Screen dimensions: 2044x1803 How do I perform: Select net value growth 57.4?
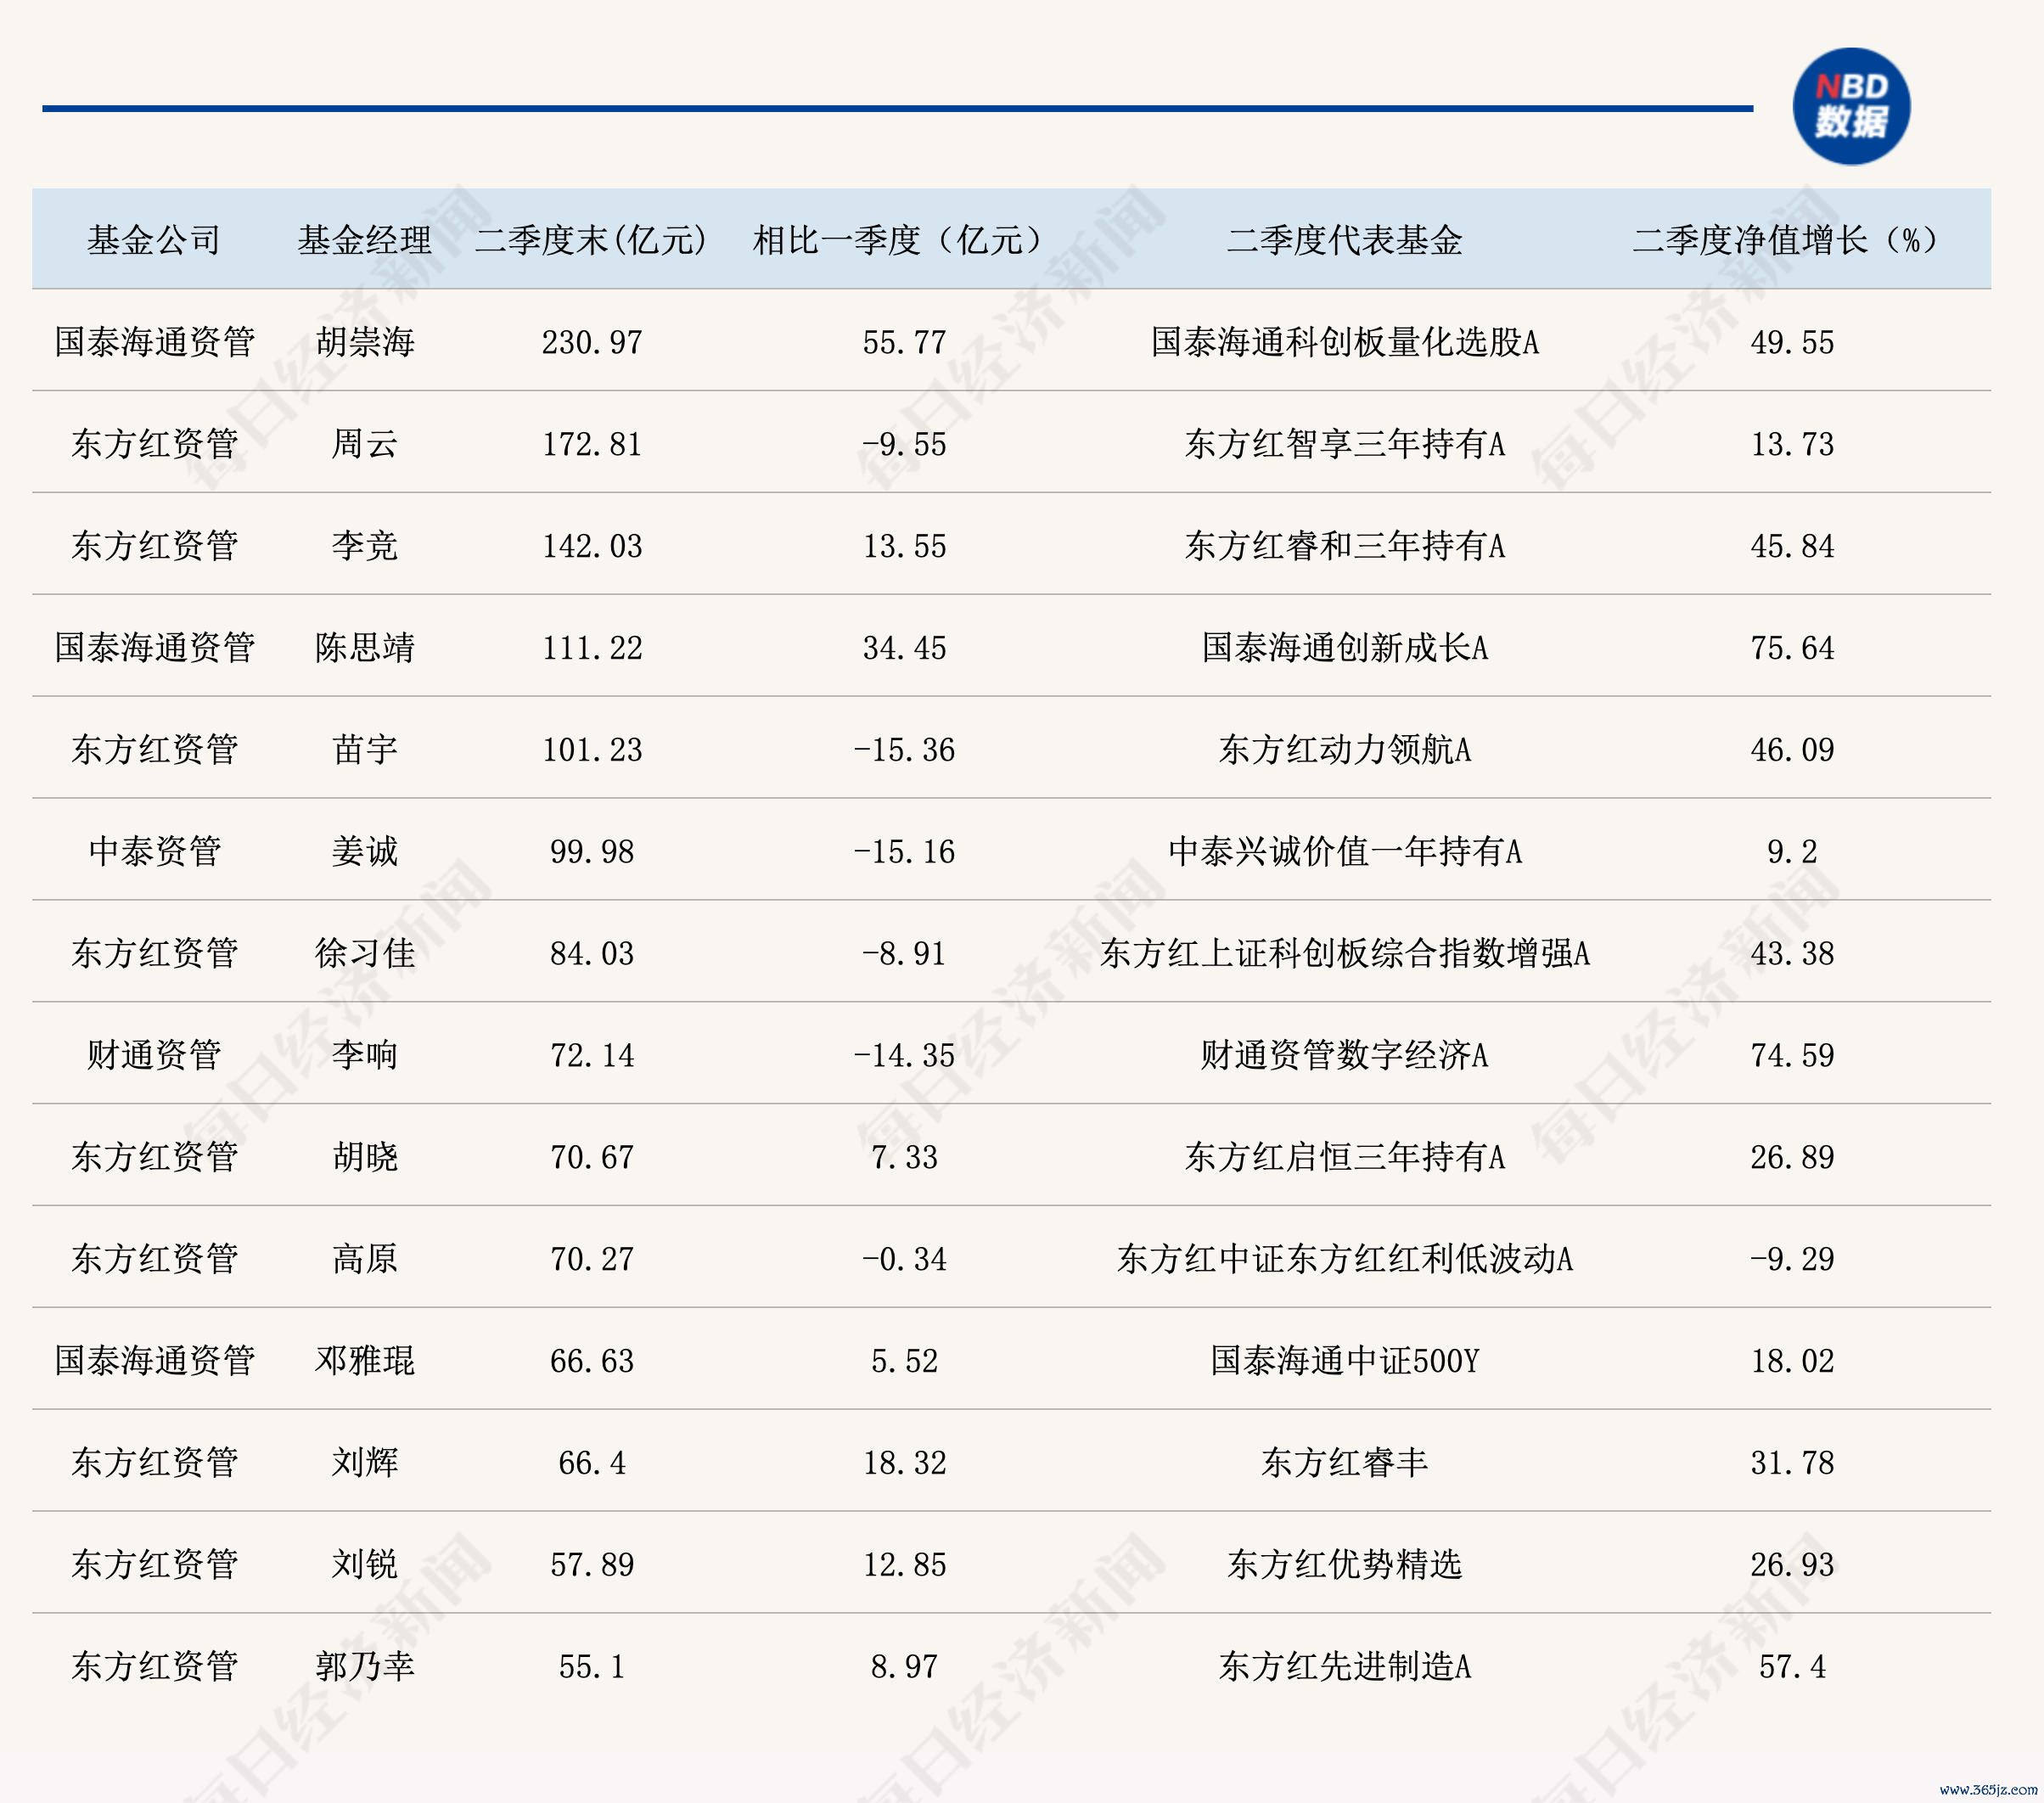pos(1792,1668)
